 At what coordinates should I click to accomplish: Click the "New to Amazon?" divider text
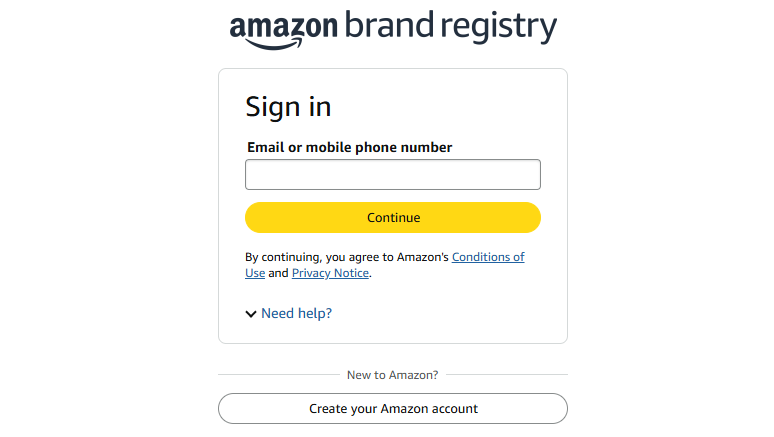[x=392, y=375]
